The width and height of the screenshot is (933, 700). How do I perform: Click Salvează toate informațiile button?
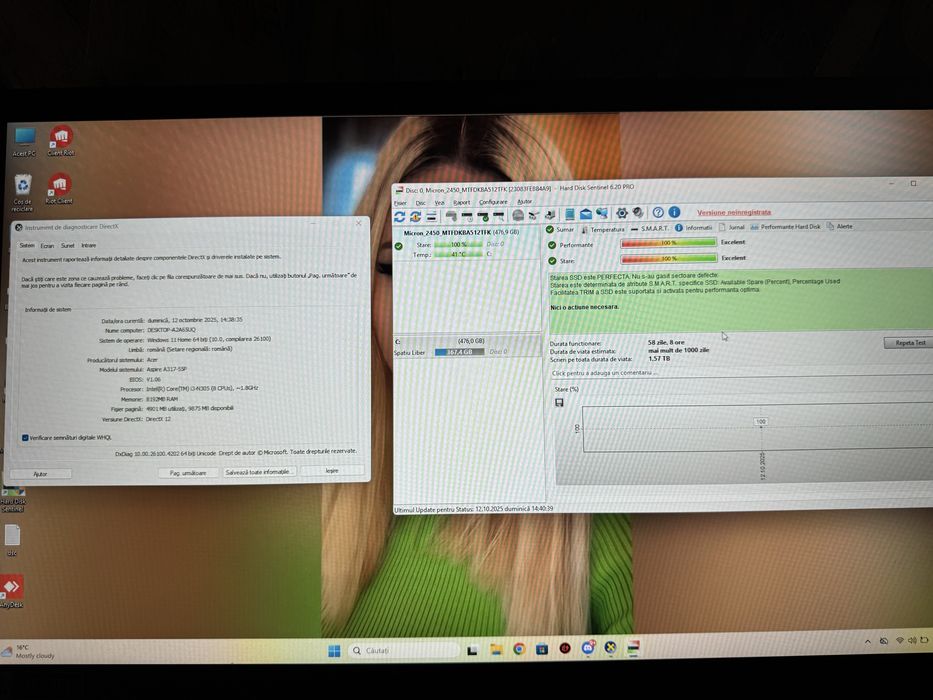pyautogui.click(x=258, y=472)
